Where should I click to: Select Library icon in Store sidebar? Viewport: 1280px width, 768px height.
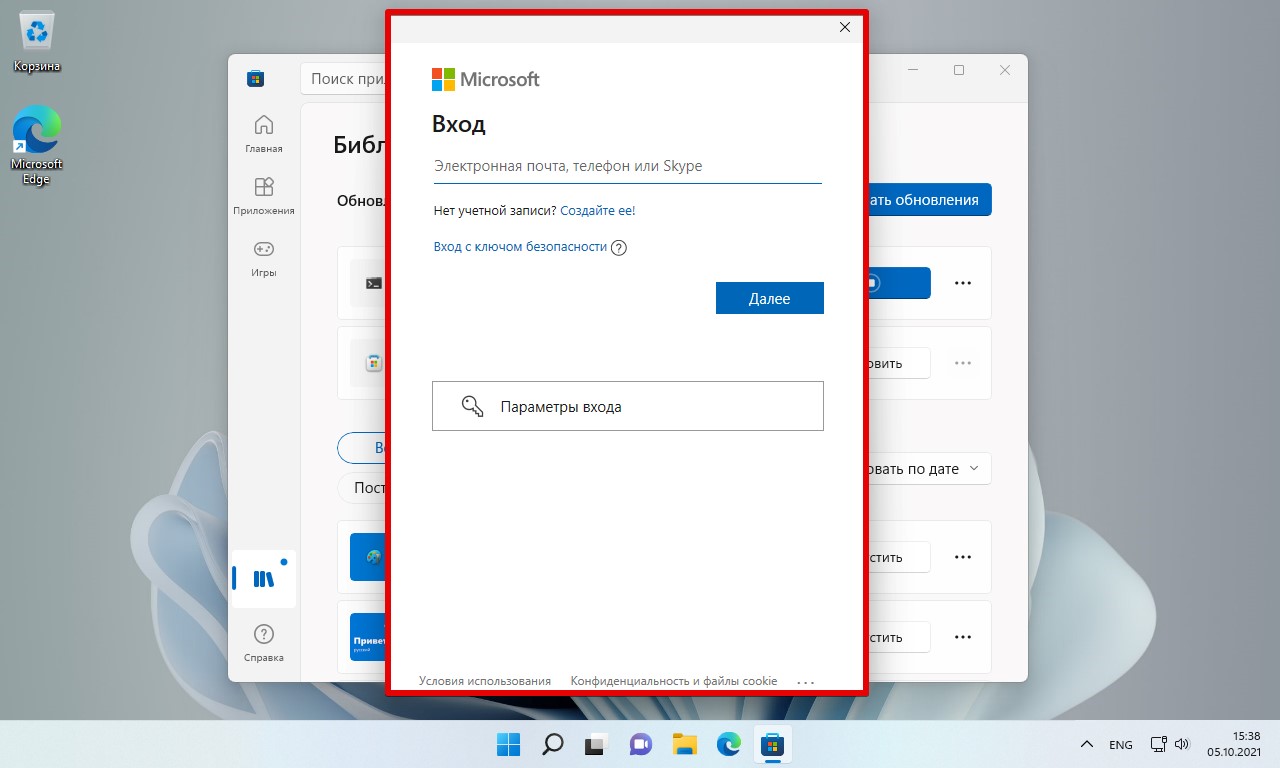point(264,579)
